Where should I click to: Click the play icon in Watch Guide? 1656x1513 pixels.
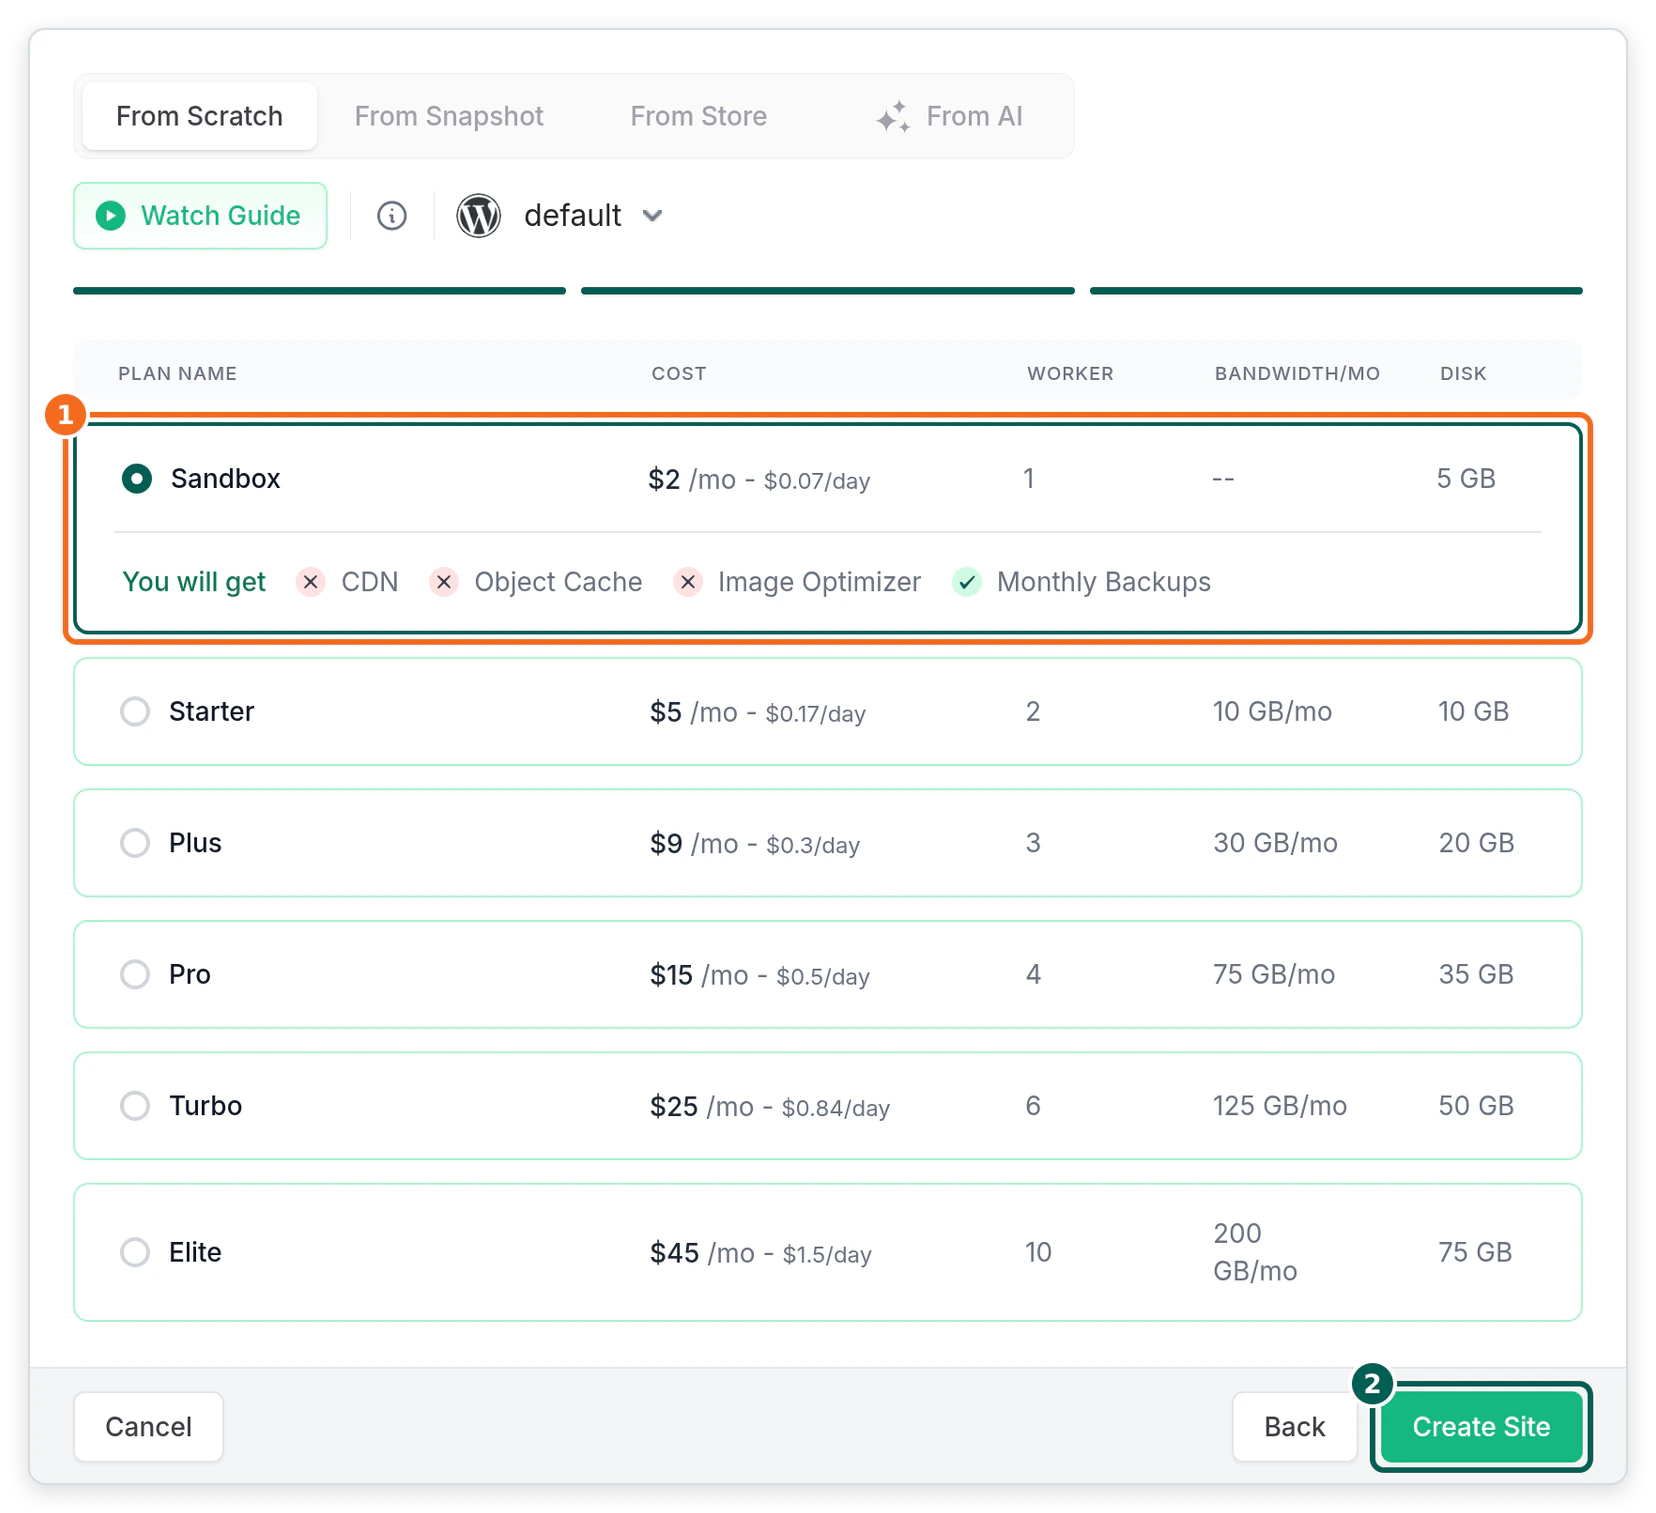[x=111, y=216]
